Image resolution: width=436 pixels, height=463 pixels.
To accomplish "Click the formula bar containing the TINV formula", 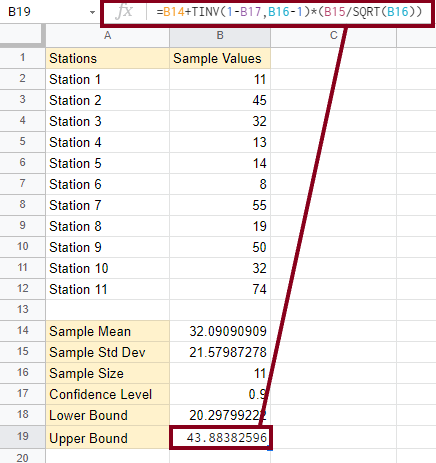I will (x=289, y=12).
